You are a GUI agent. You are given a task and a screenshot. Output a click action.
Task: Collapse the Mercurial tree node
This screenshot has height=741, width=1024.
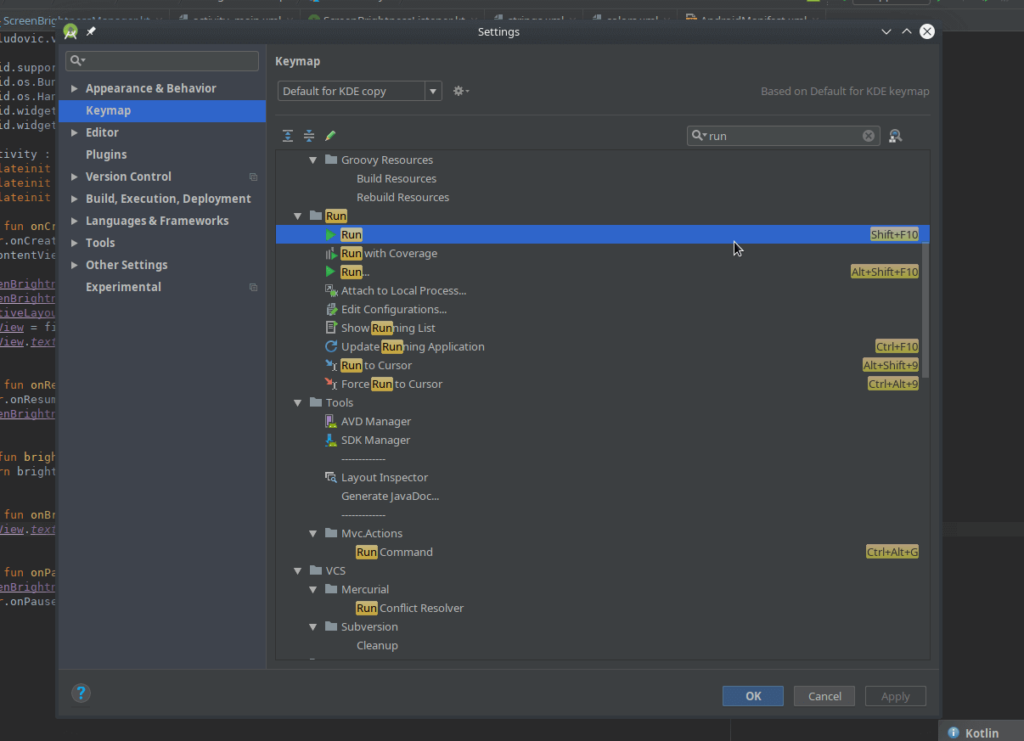coord(313,589)
